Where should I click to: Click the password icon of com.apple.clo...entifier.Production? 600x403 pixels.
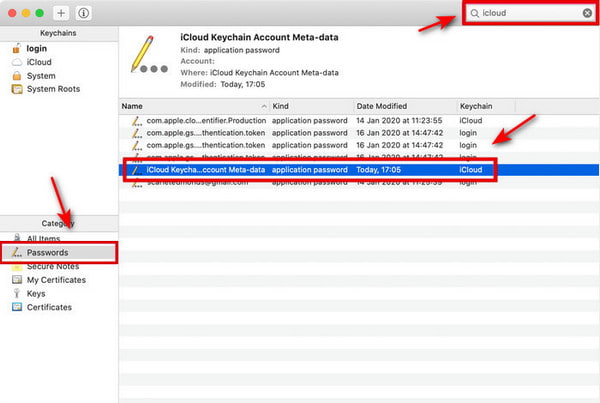coord(136,121)
